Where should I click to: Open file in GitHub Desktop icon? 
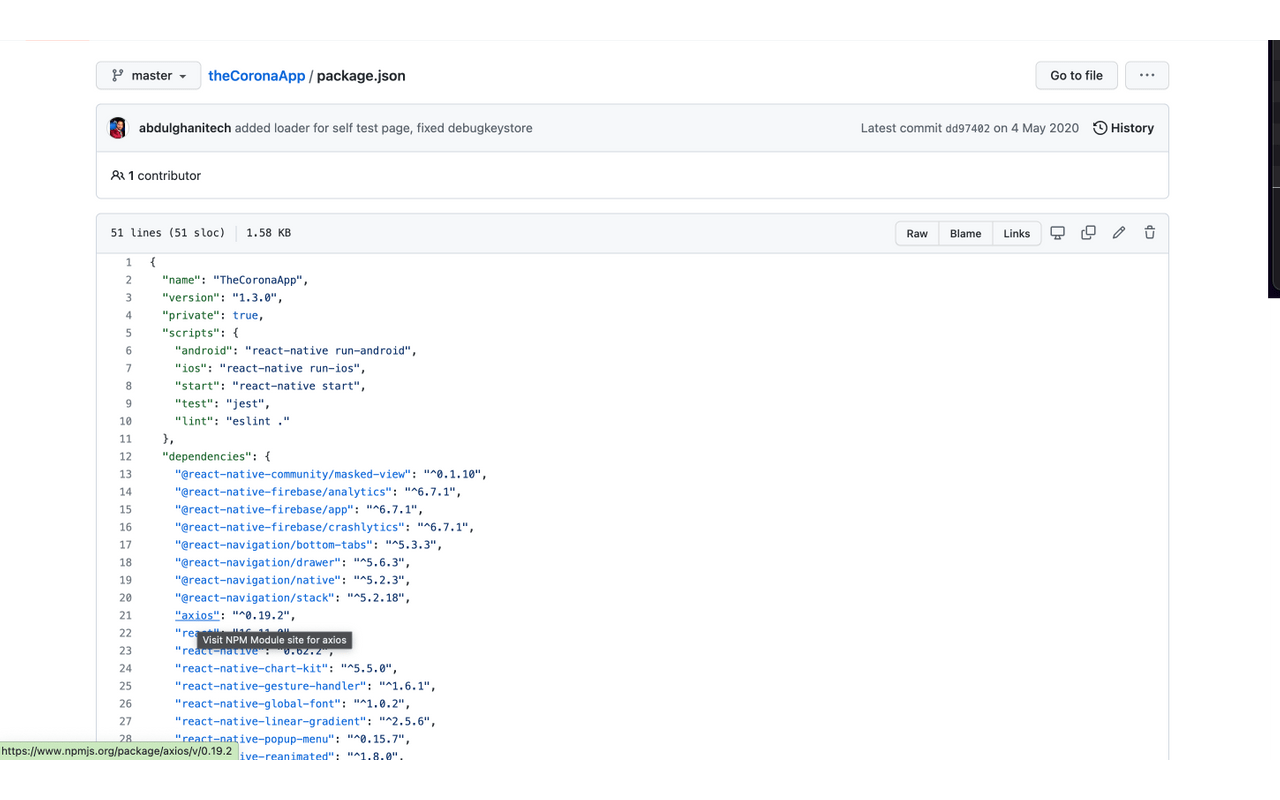[1057, 233]
